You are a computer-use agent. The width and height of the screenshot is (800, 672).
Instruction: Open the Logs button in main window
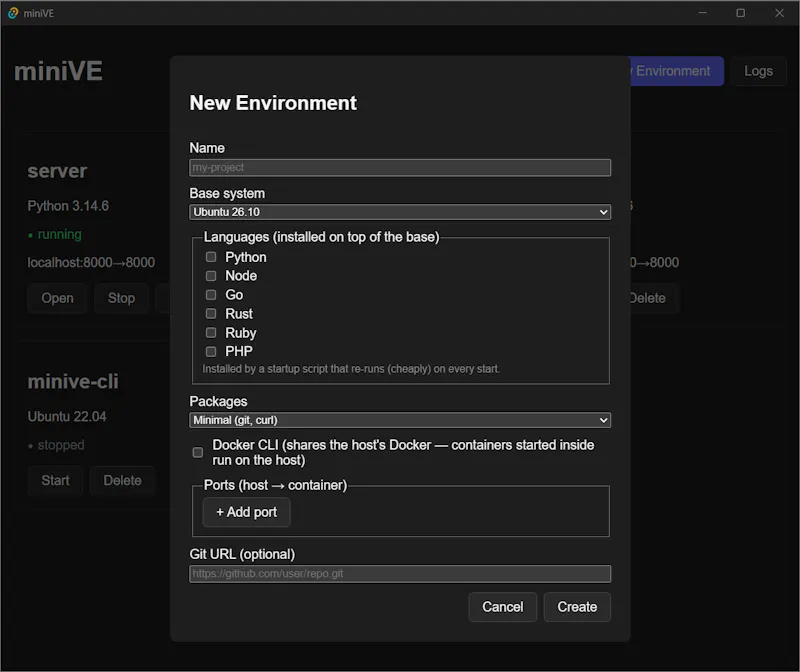pyautogui.click(x=758, y=71)
